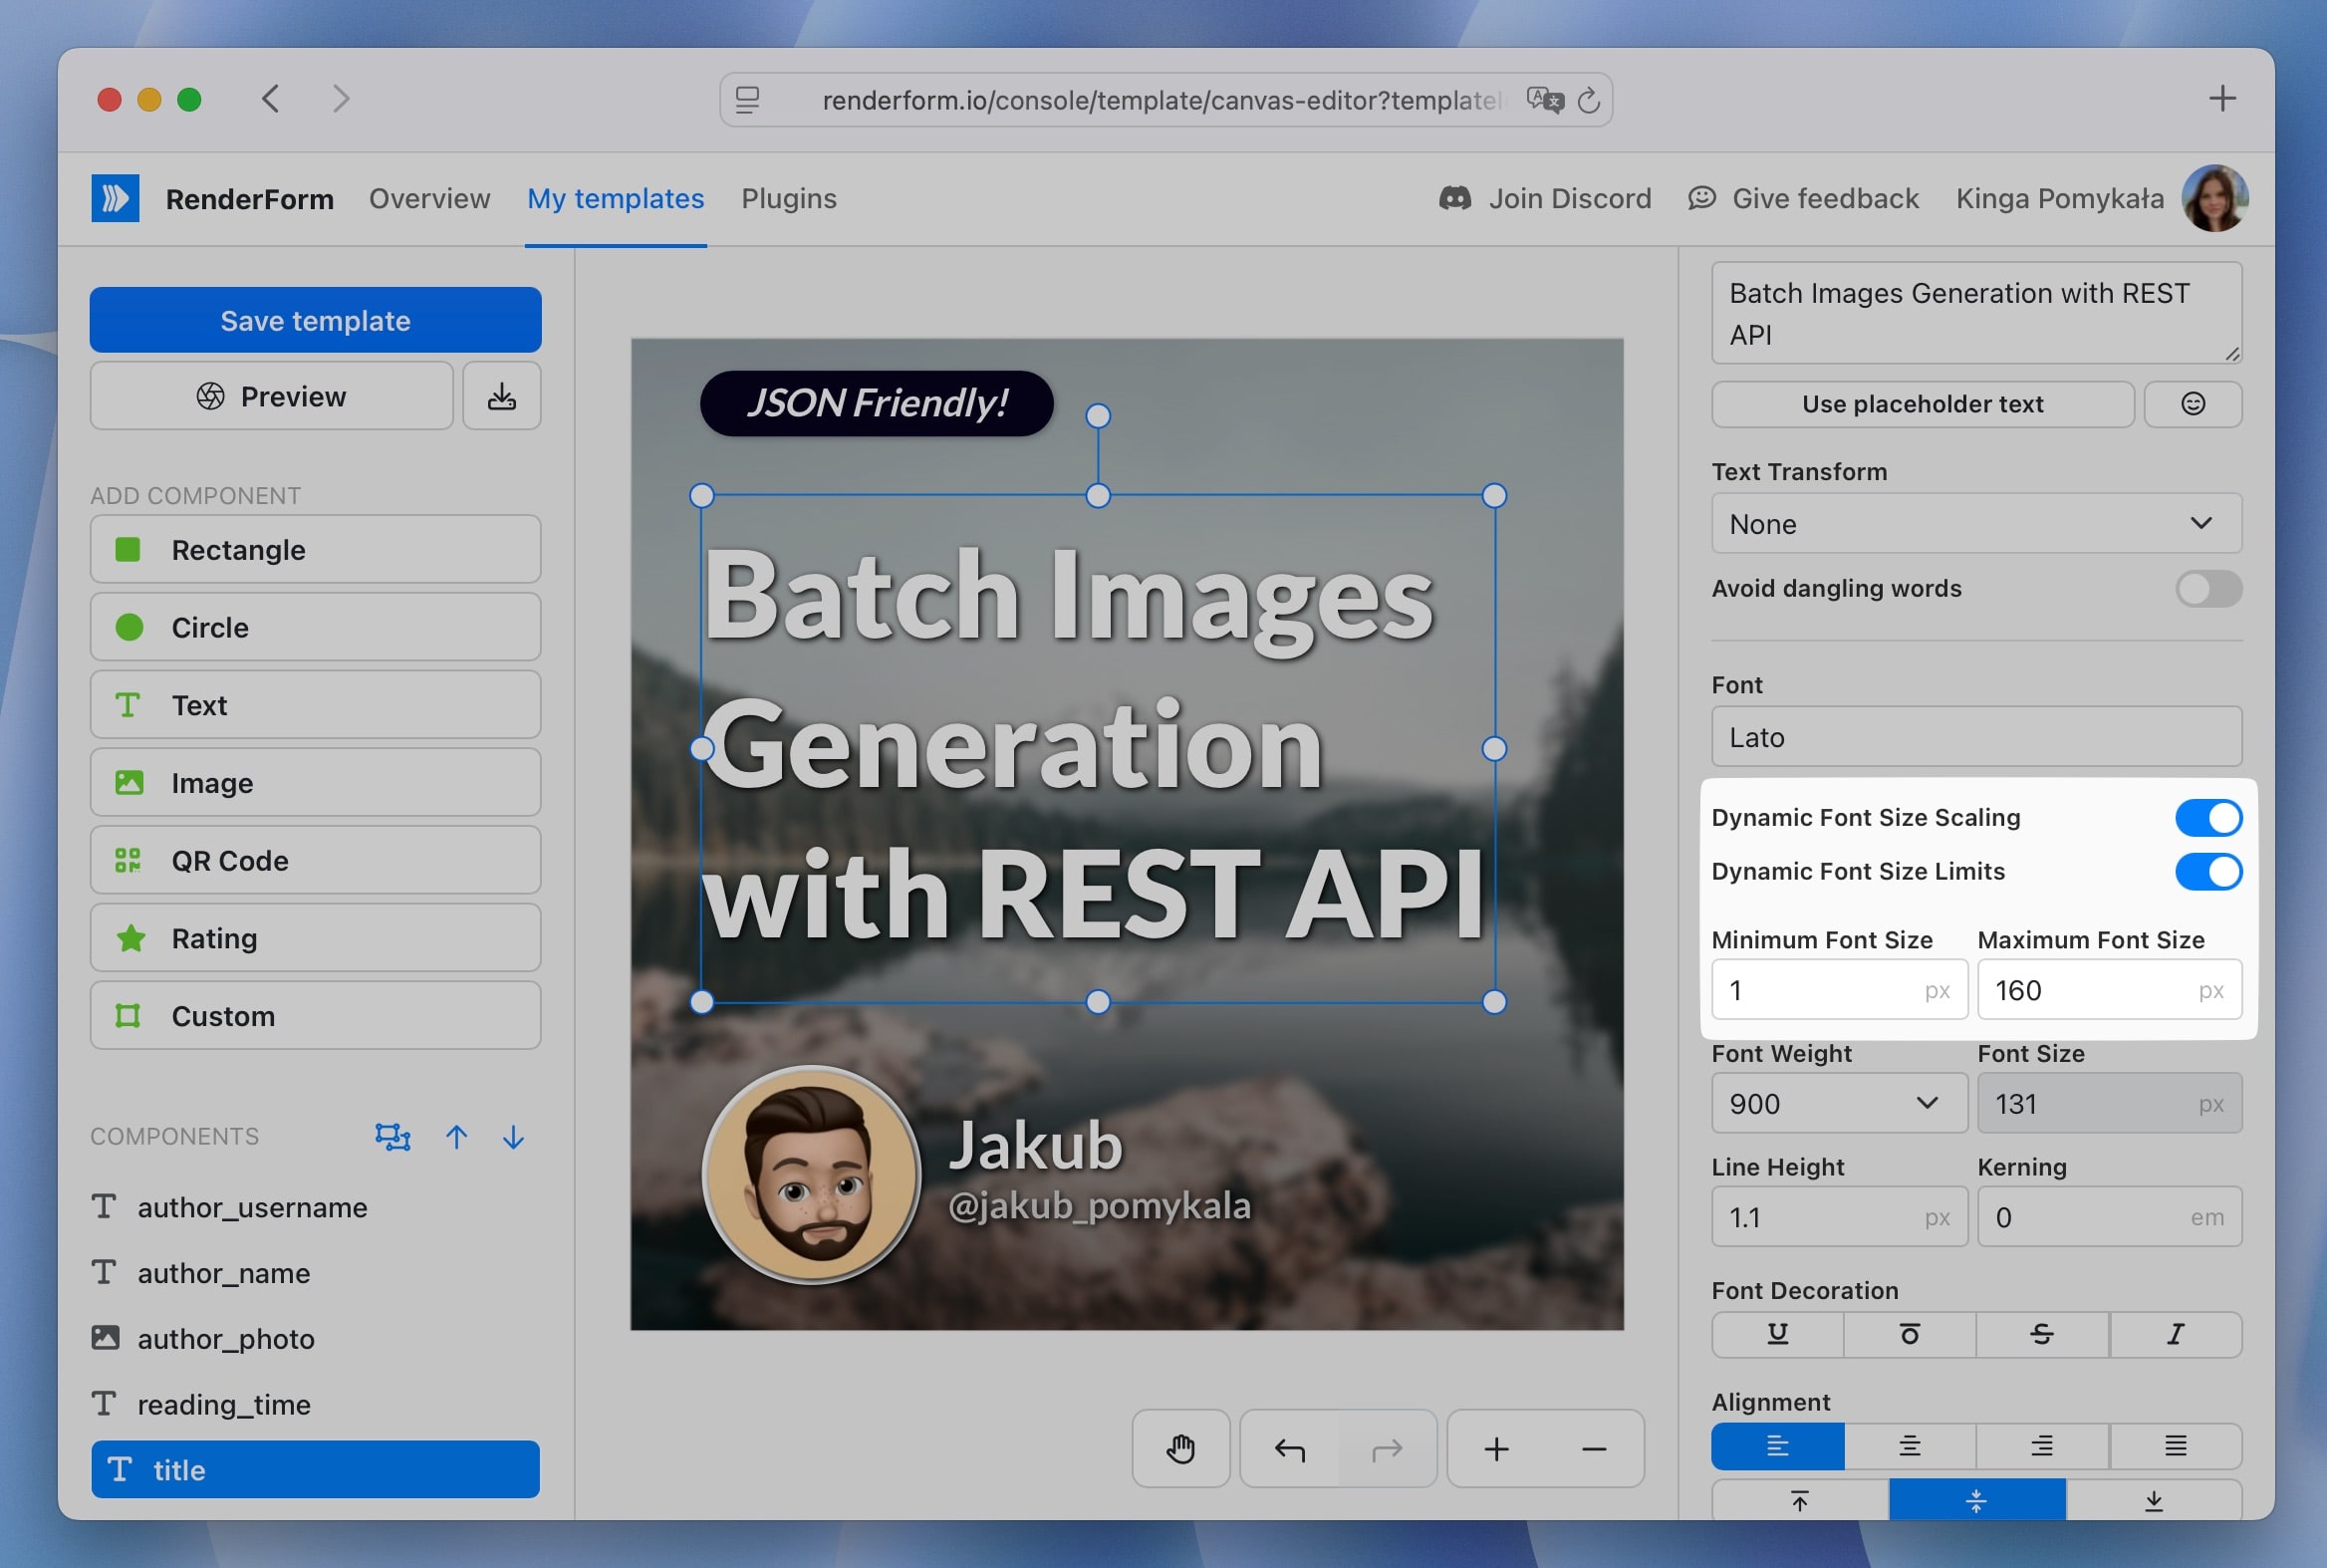Open the Text Transform dropdown

coord(1976,523)
